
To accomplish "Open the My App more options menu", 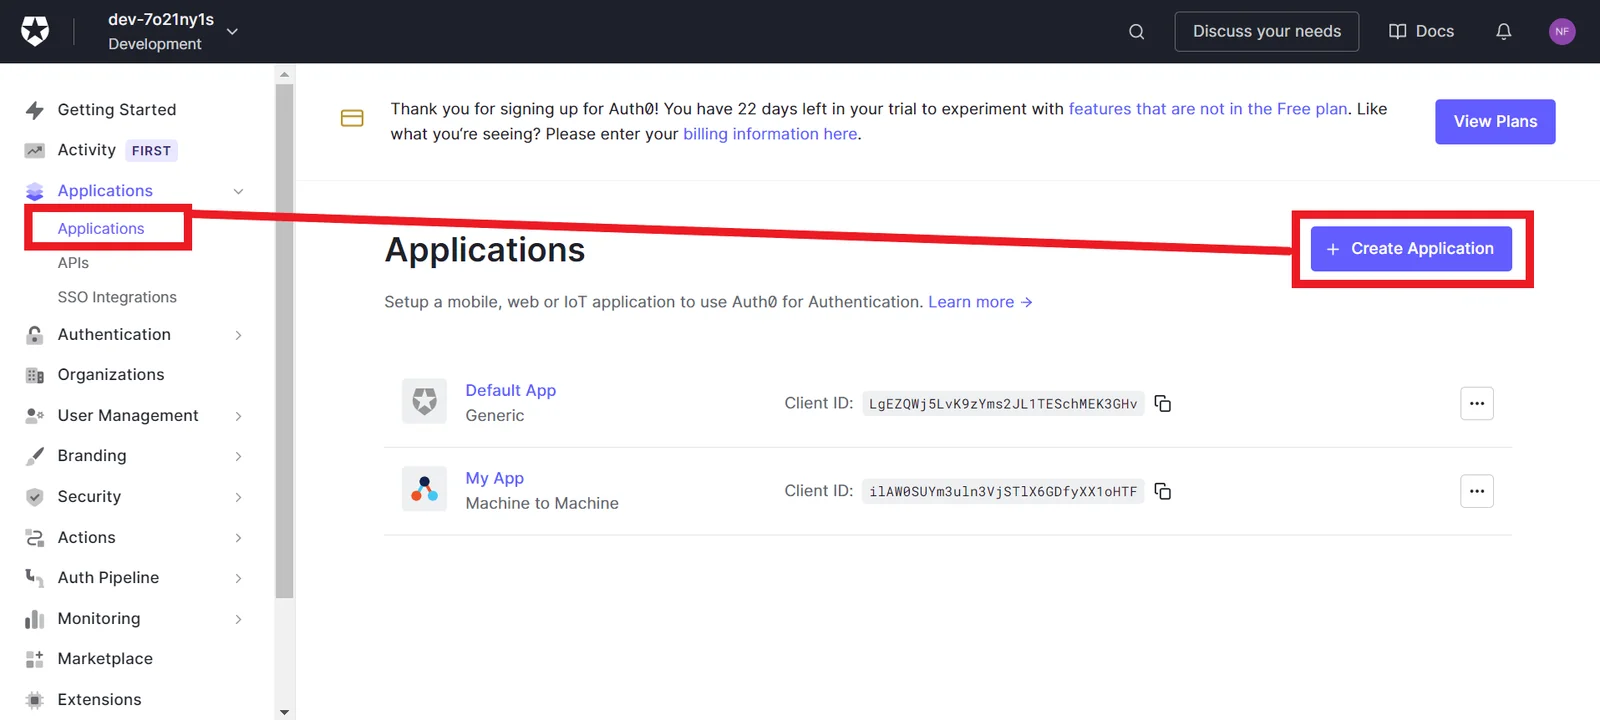I will click(x=1477, y=491).
